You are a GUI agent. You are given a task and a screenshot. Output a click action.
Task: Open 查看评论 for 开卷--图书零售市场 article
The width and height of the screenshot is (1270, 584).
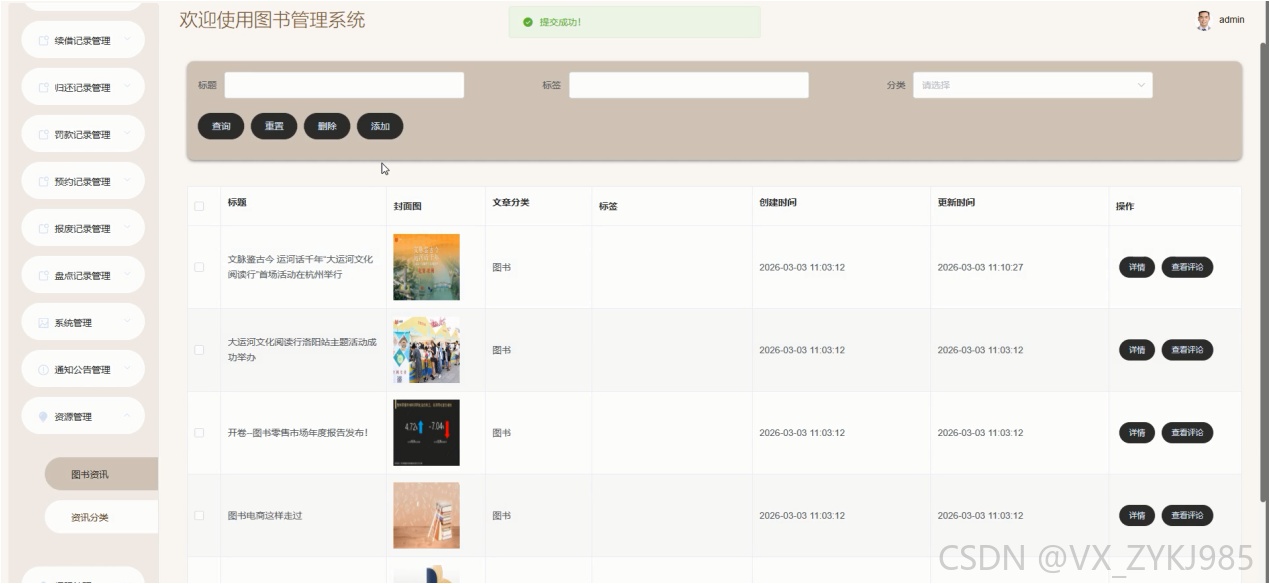[1187, 433]
